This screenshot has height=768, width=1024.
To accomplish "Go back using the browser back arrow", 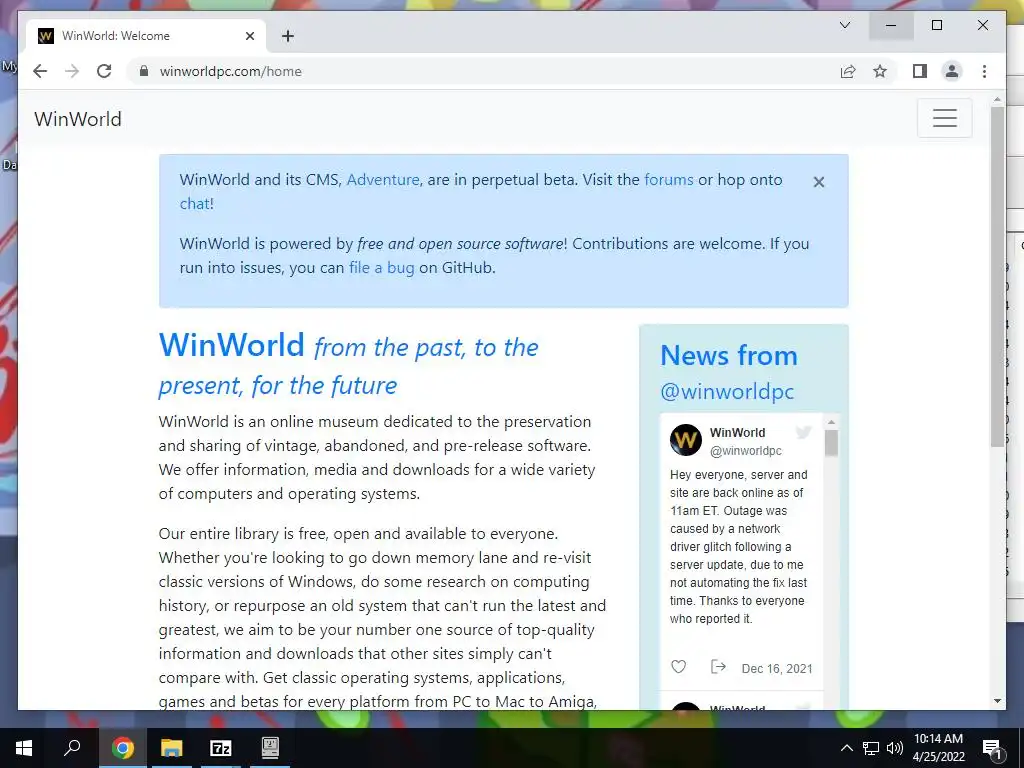I will [40, 71].
